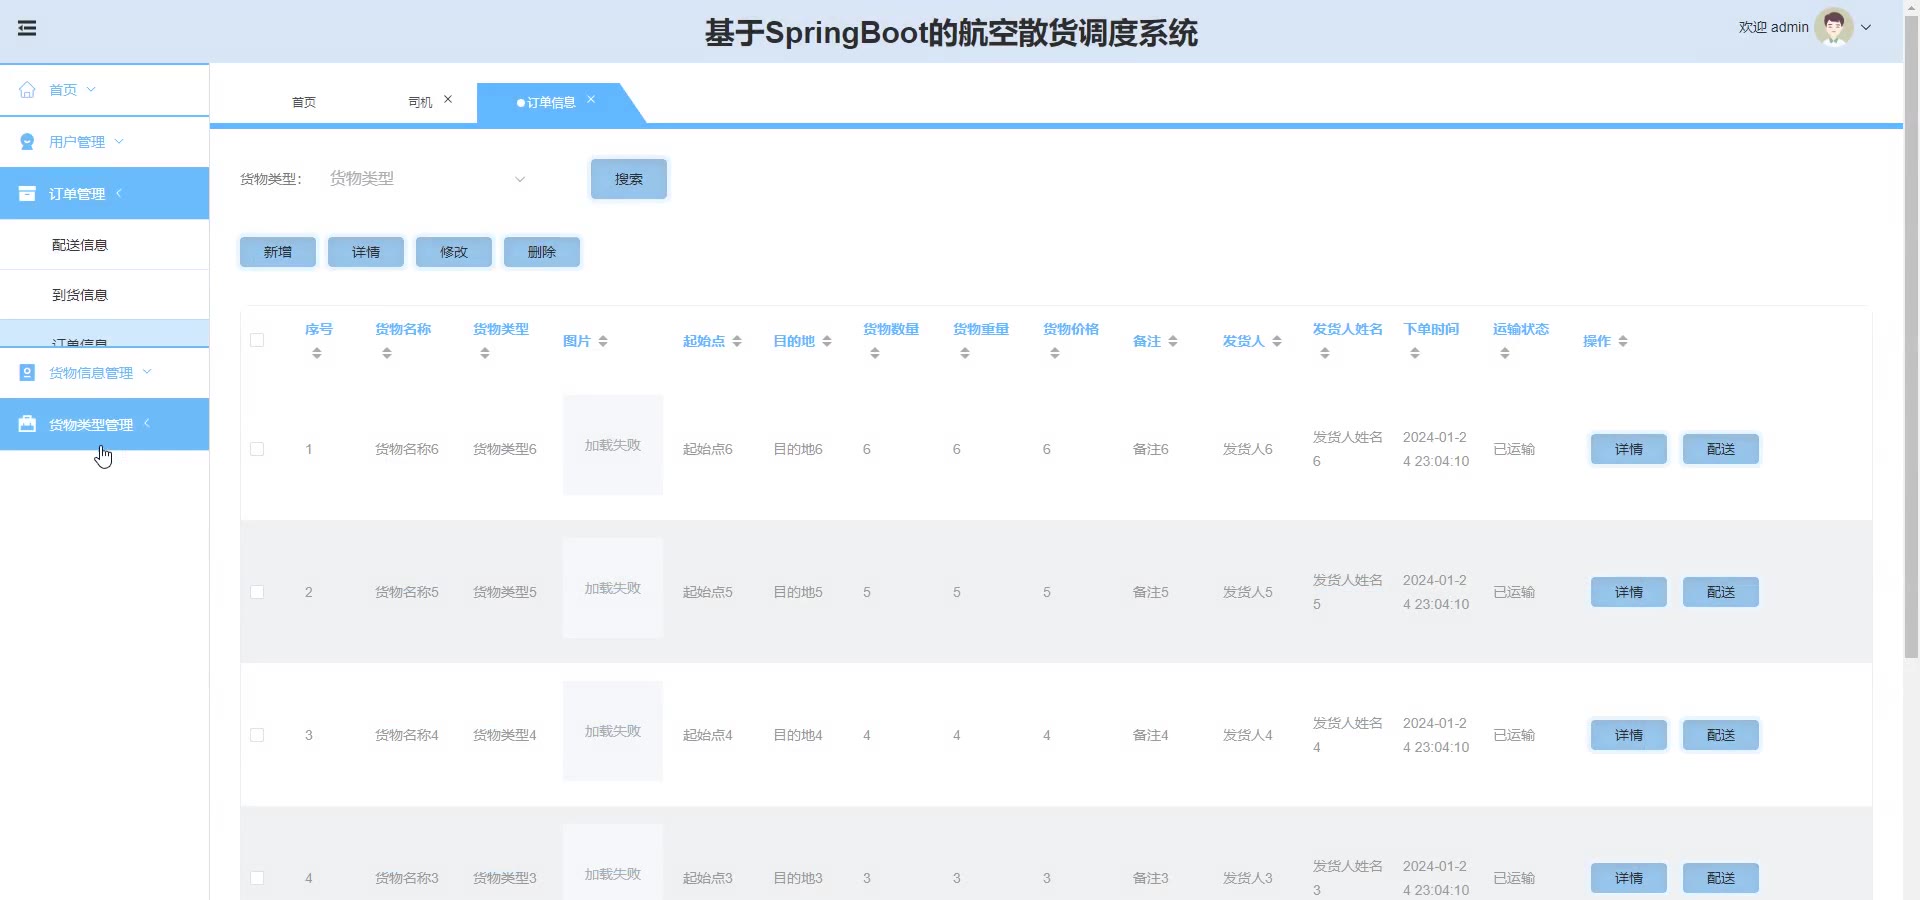Expand the 用户管理 menu chevron

pos(119,141)
